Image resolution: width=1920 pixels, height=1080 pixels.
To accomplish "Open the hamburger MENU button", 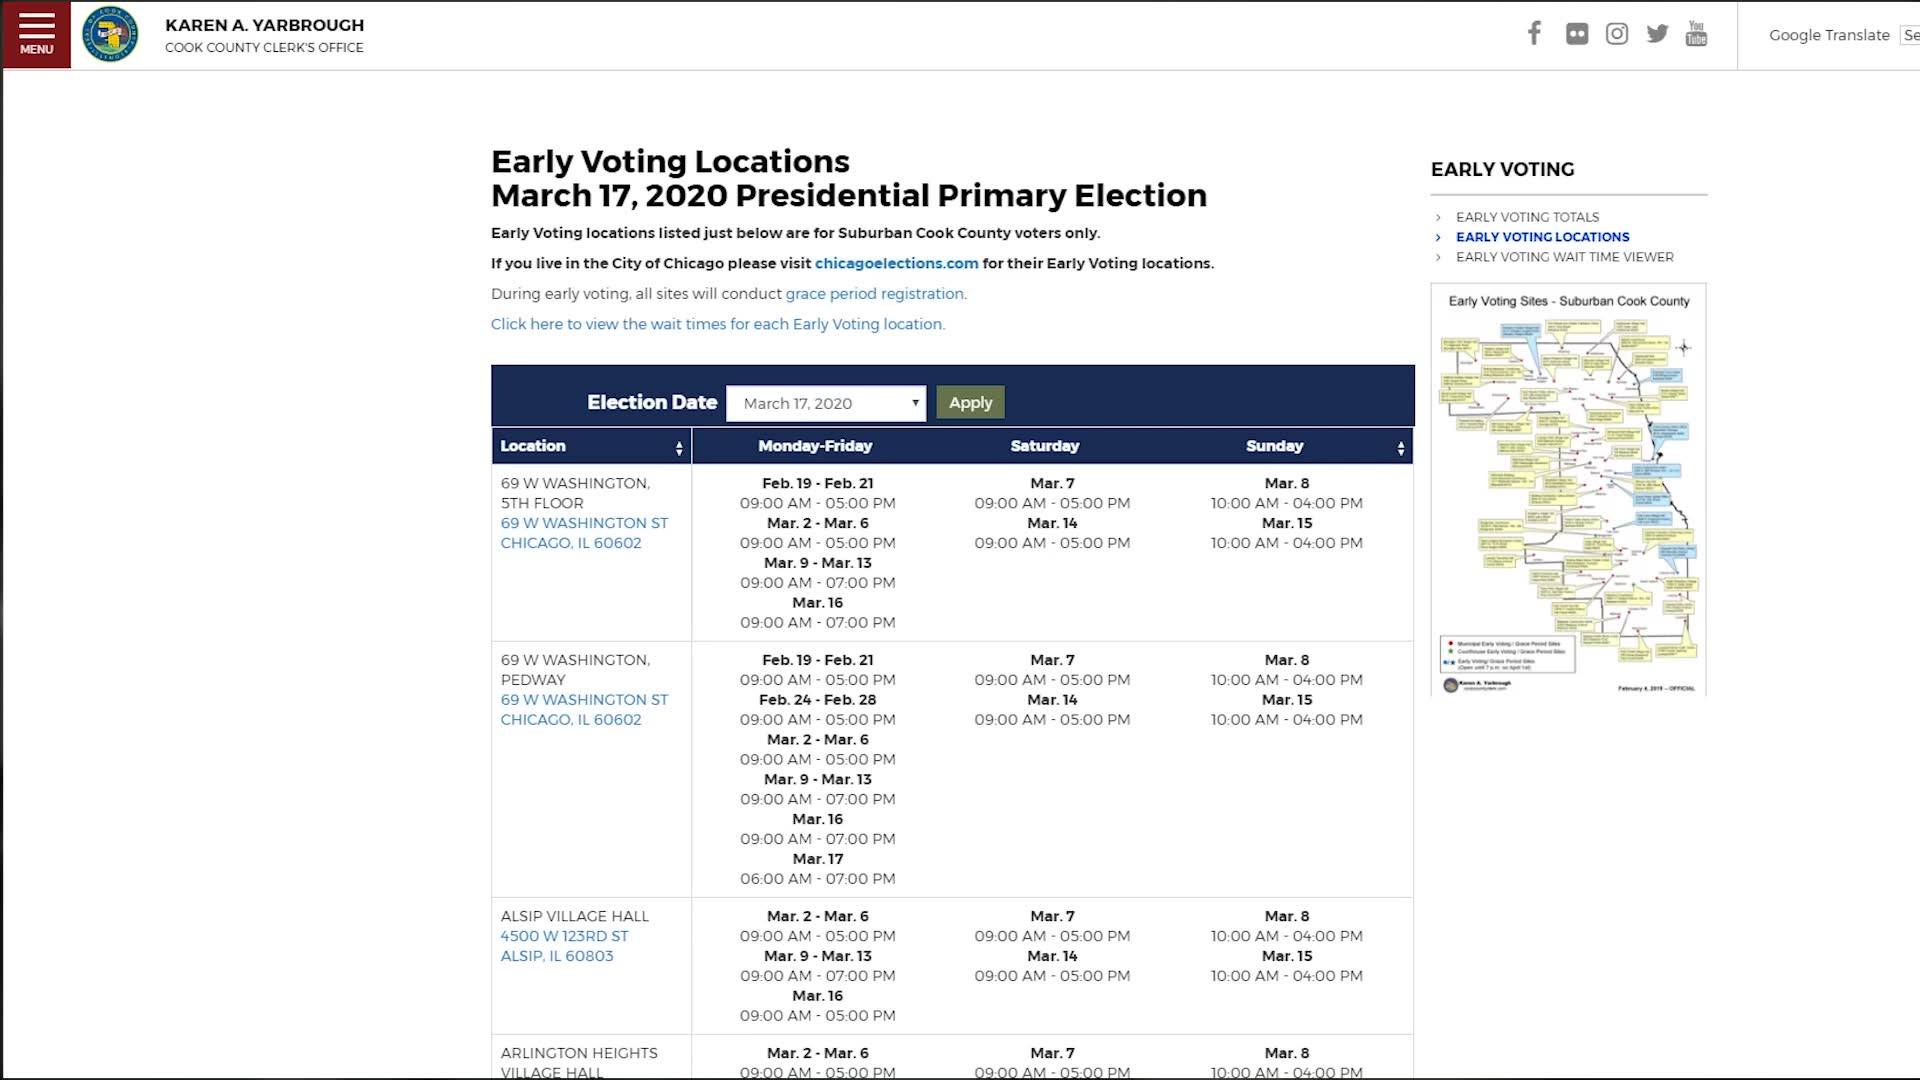I will click(x=36, y=35).
